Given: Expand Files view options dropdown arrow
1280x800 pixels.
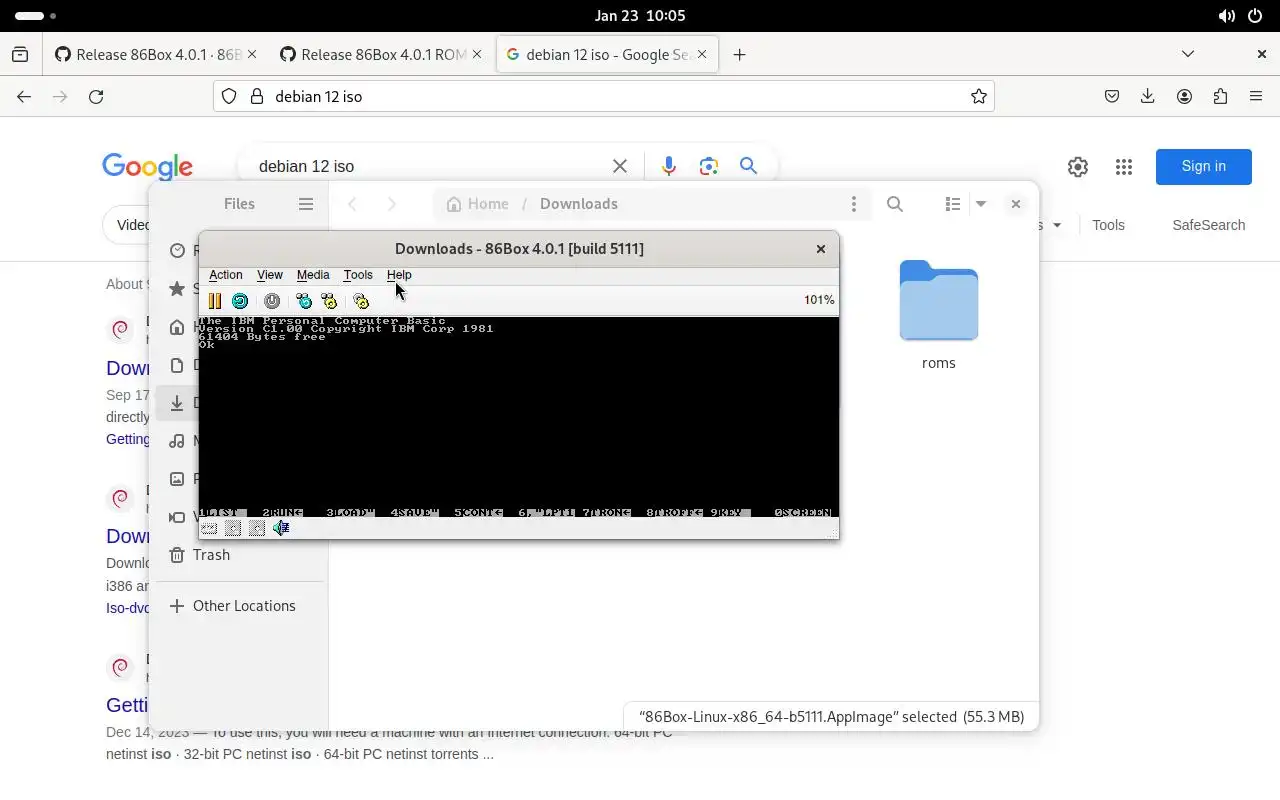Looking at the screenshot, I should [981, 204].
